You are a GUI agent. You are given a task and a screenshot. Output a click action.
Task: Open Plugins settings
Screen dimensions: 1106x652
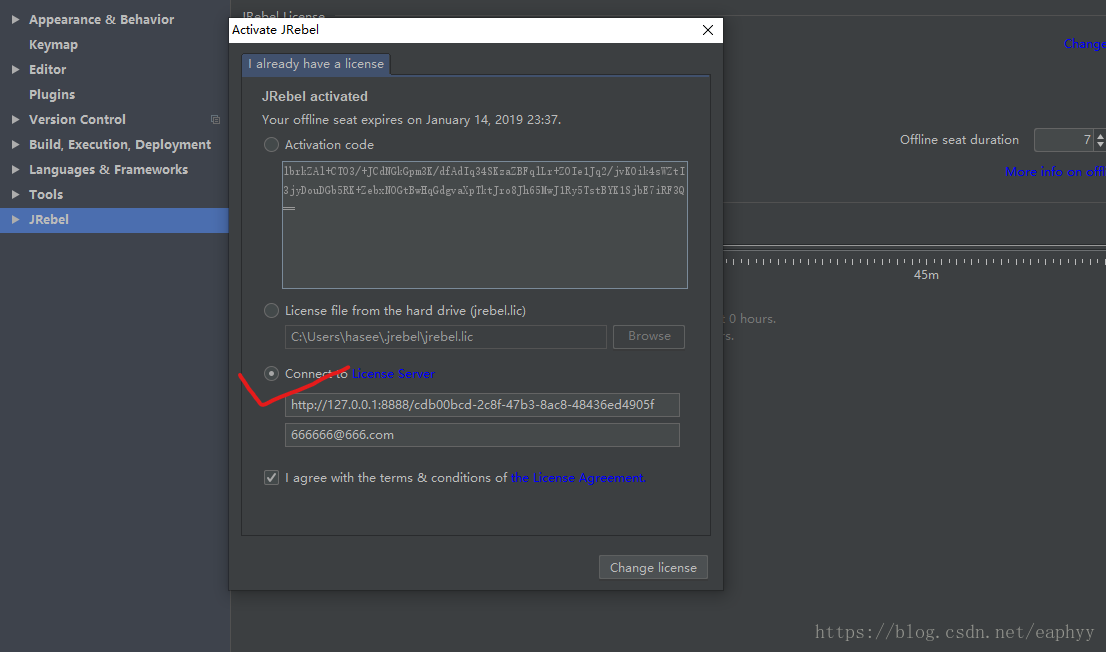[x=51, y=95]
